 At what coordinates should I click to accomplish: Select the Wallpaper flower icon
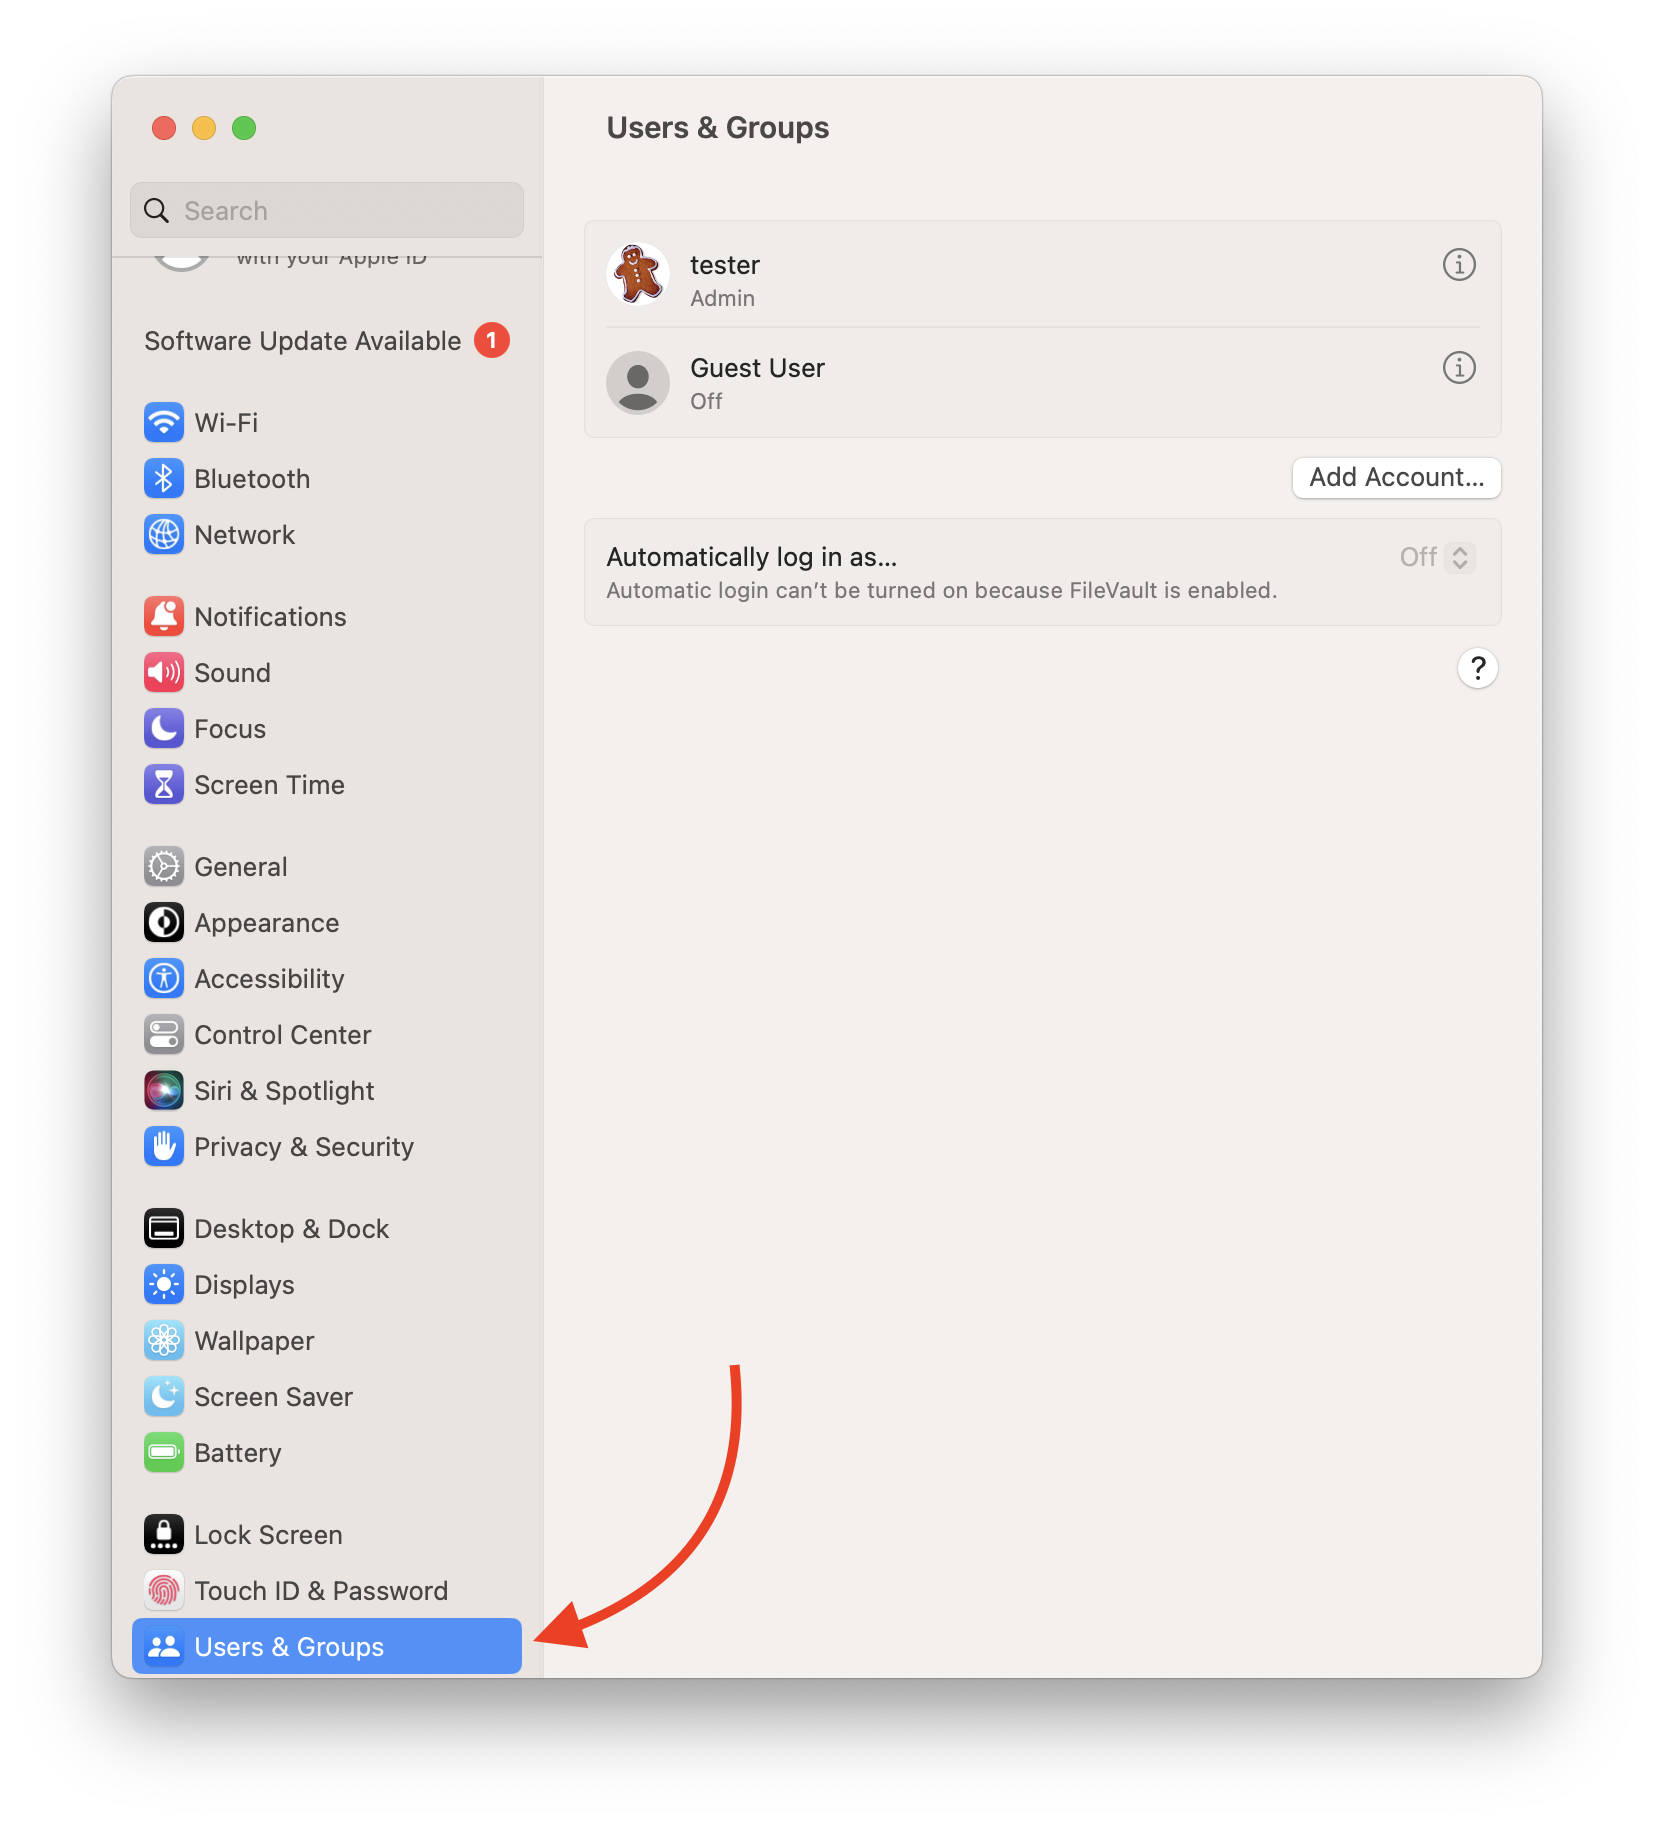click(x=164, y=1340)
